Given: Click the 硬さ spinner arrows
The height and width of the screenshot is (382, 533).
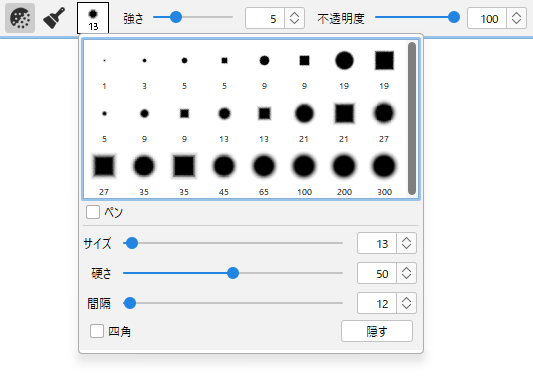Looking at the screenshot, I should [x=406, y=273].
